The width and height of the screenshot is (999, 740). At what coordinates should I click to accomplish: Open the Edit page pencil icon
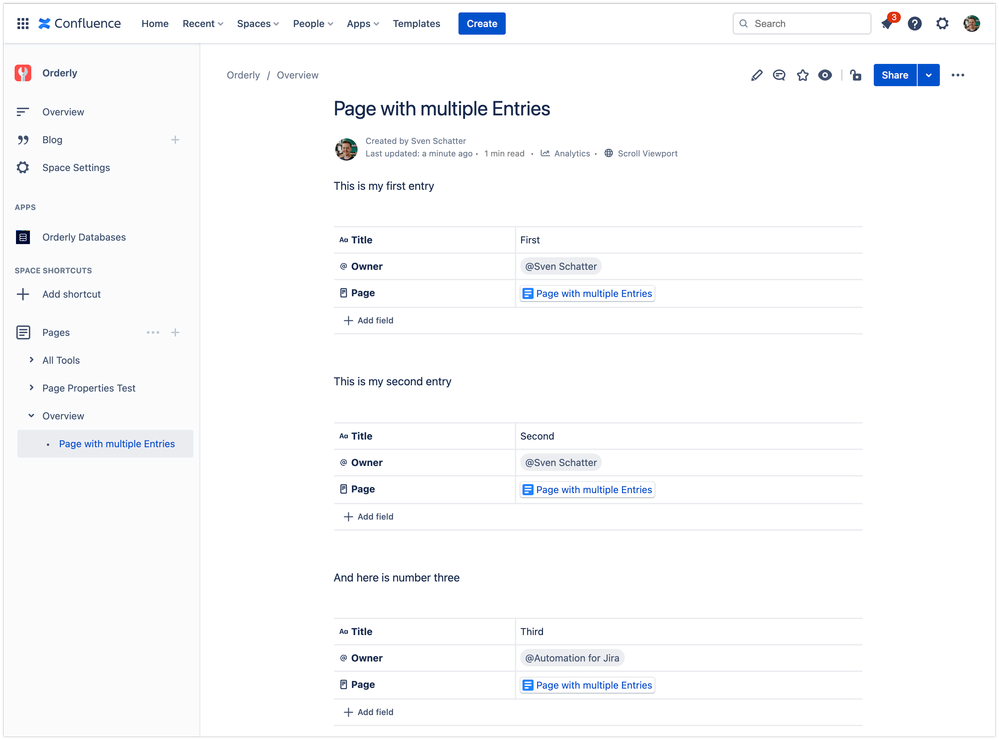point(757,75)
